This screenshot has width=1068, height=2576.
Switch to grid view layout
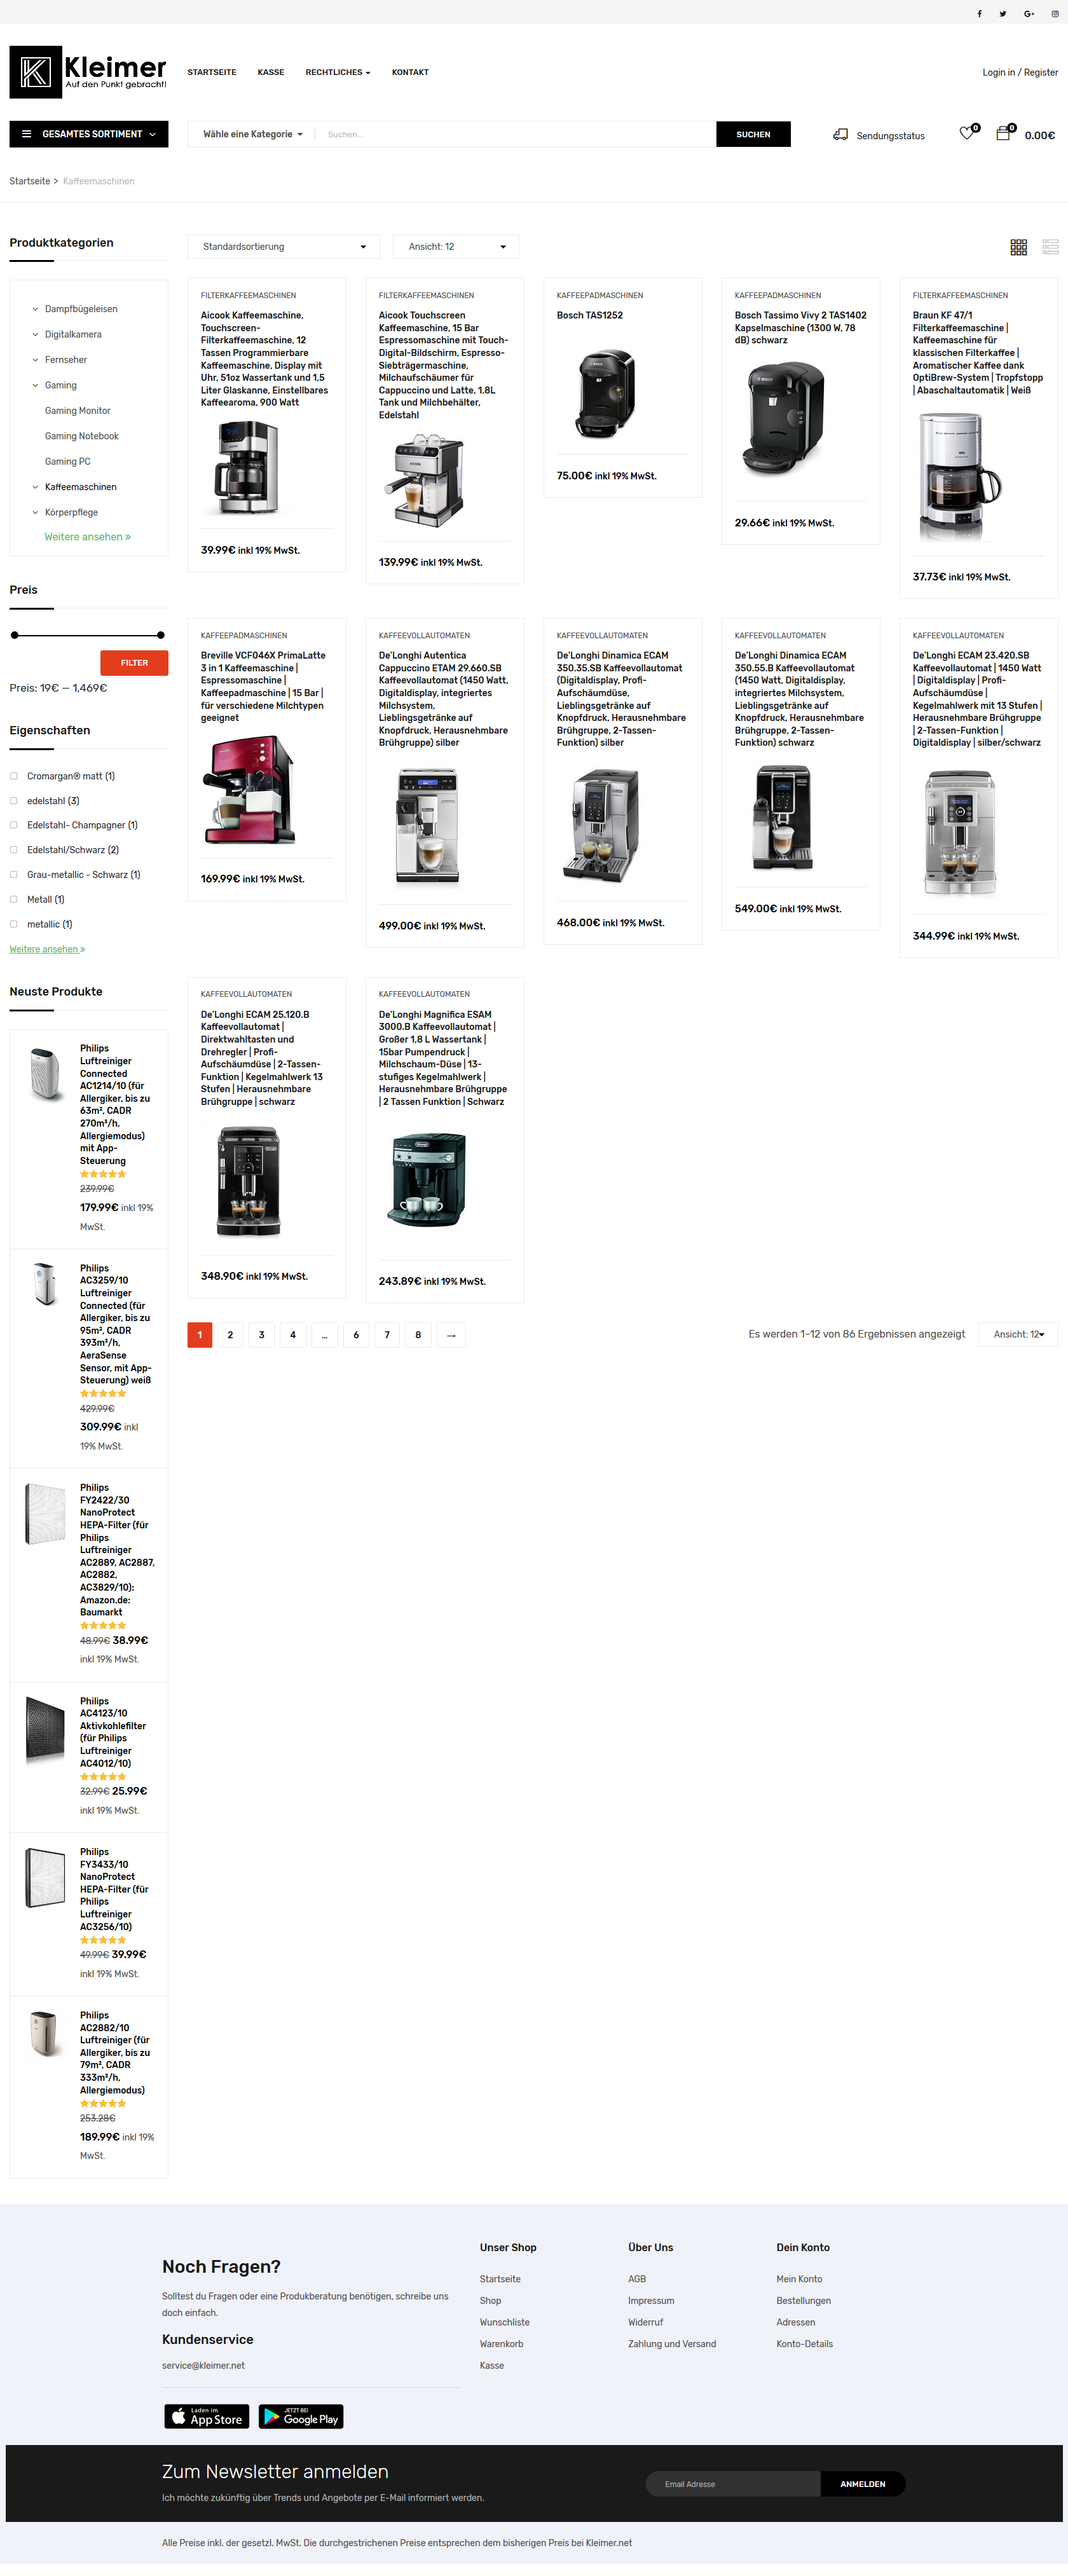pos(1019,247)
